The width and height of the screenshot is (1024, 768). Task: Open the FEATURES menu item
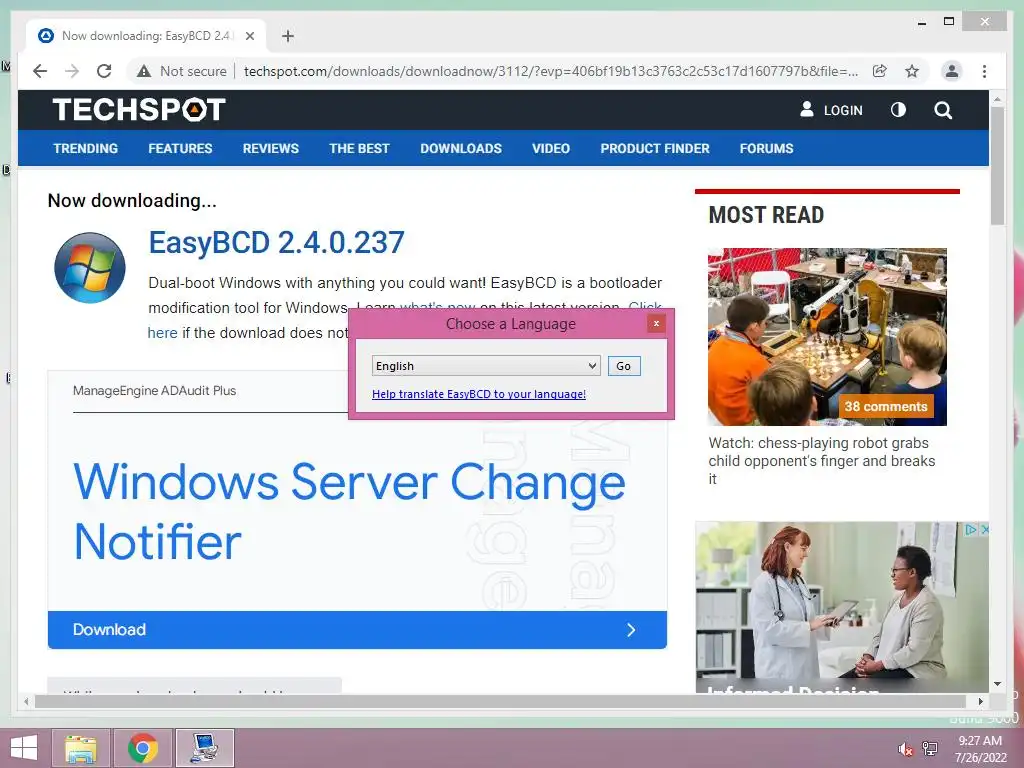(180, 148)
